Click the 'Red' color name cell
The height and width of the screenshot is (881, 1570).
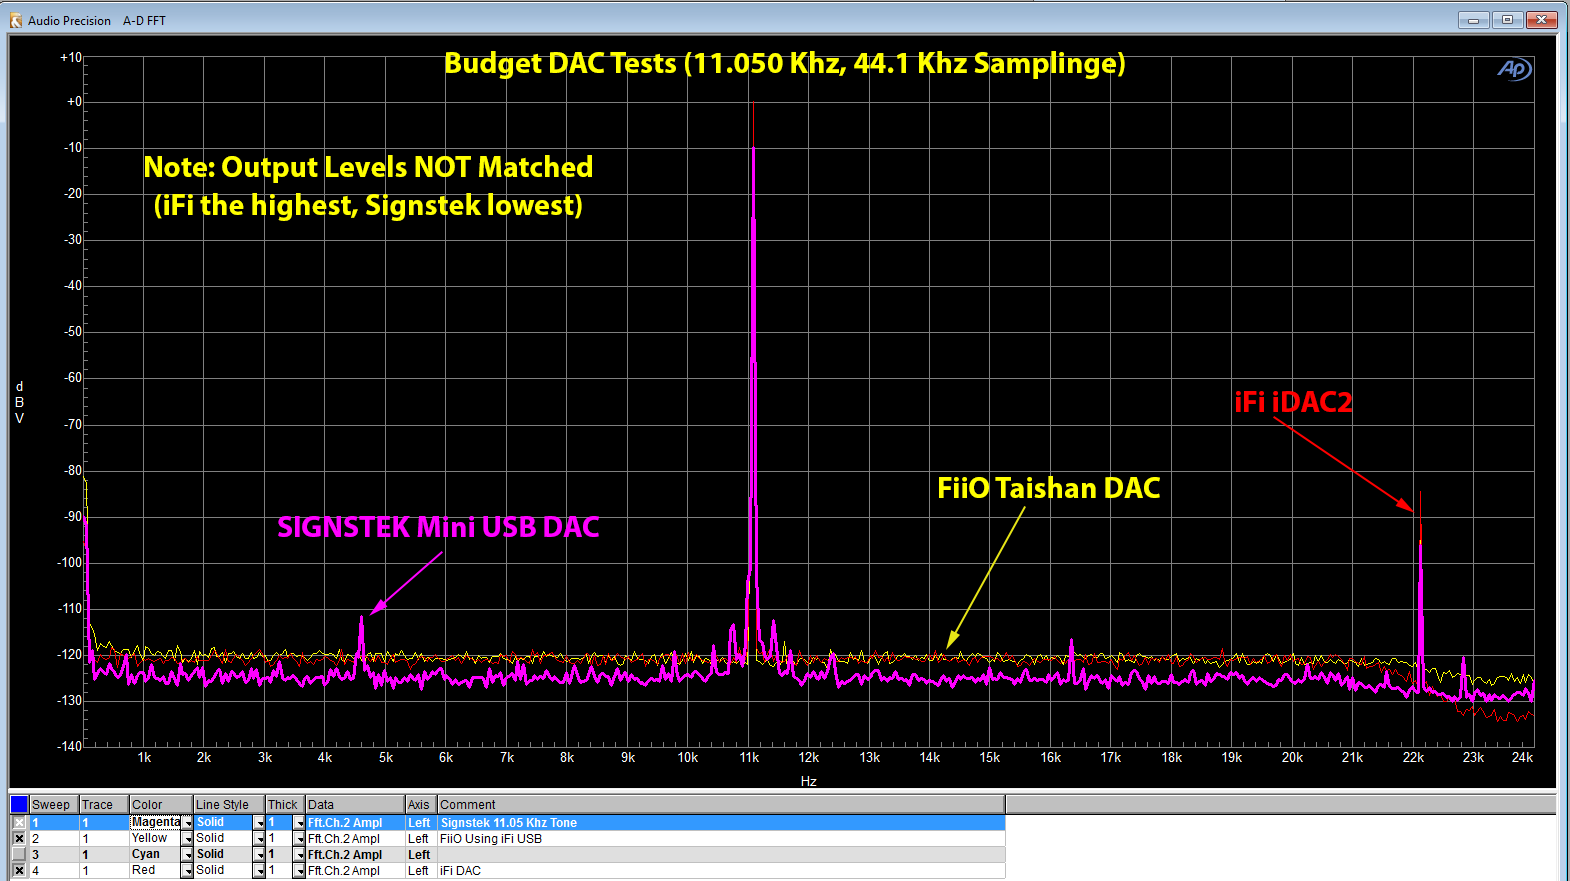click(x=155, y=871)
